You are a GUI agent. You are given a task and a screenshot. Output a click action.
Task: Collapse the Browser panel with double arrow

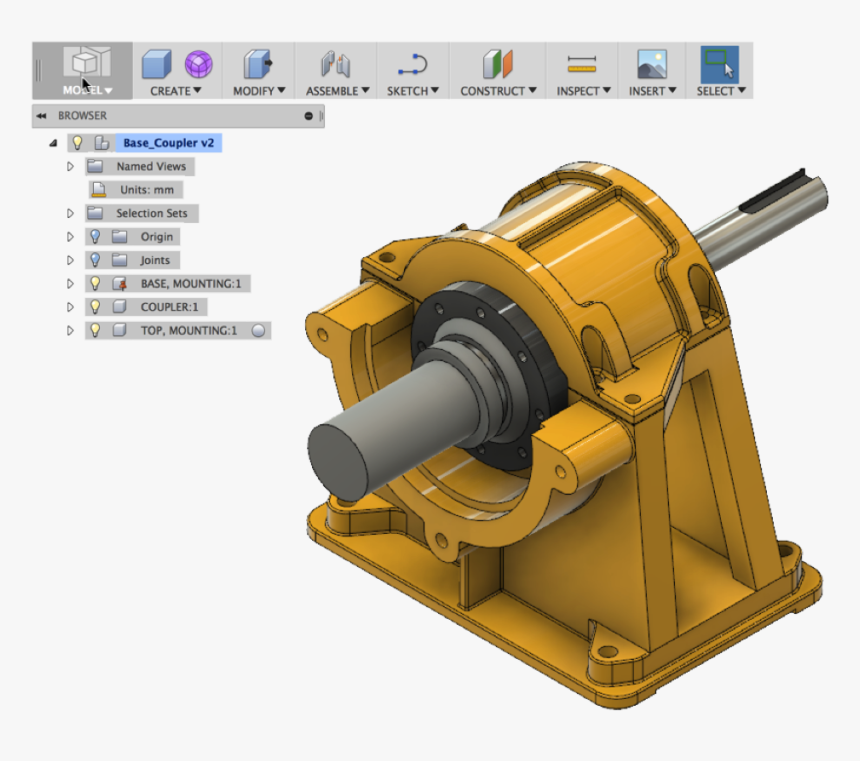point(40,116)
